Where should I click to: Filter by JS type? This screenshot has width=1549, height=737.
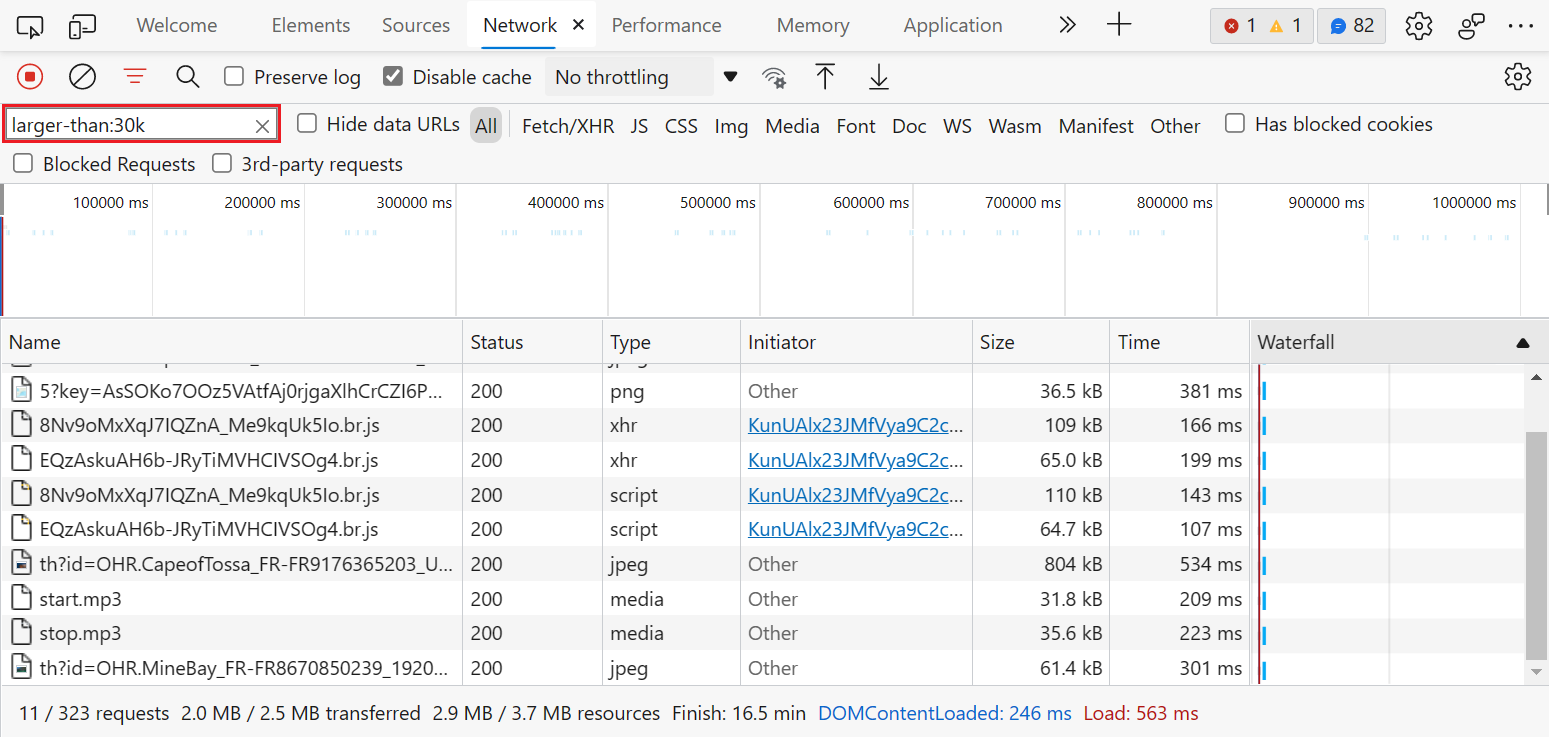640,126
